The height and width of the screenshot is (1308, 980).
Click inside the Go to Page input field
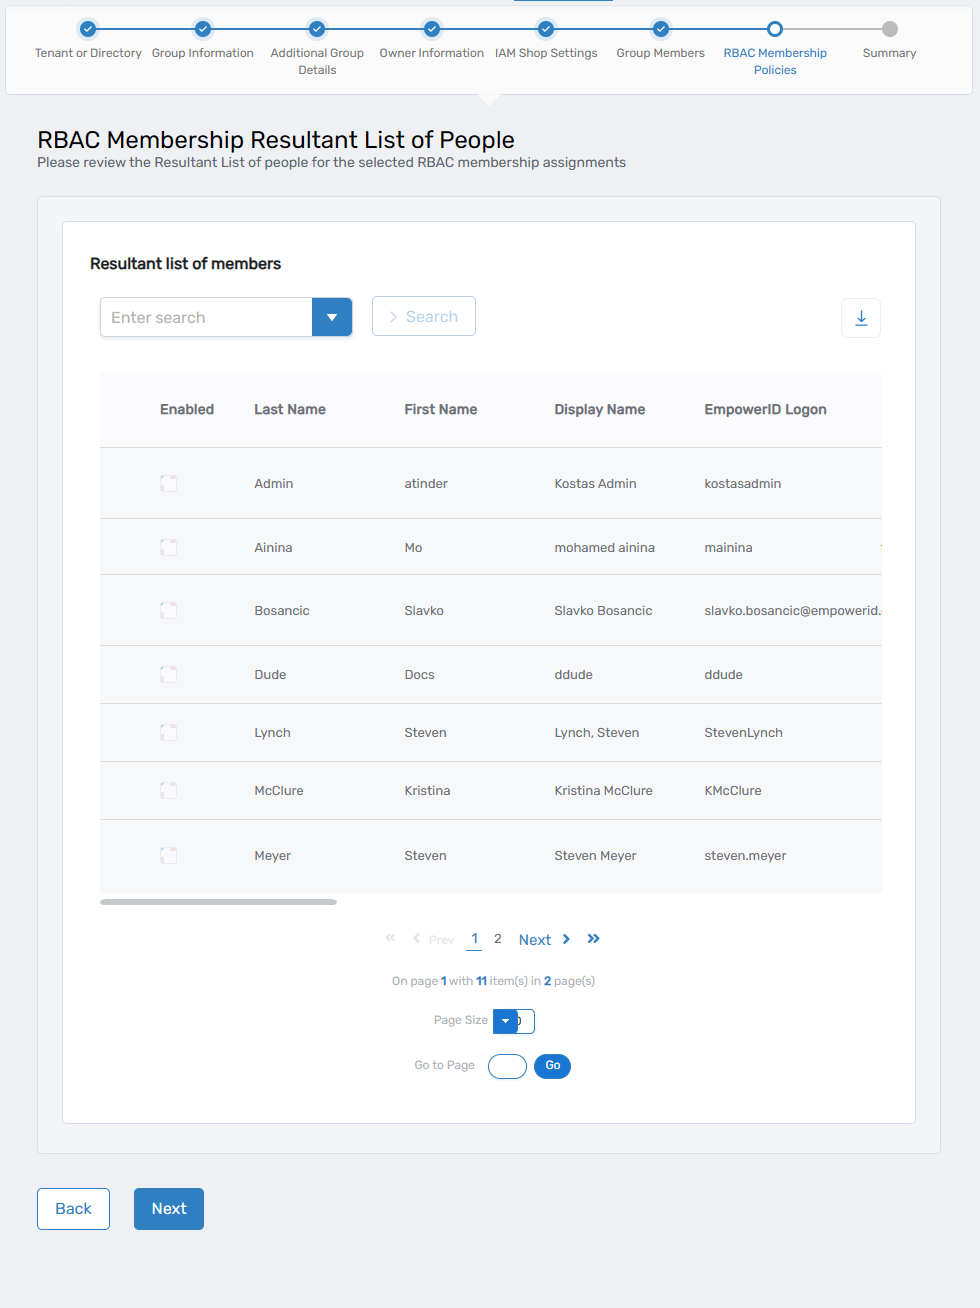tap(507, 1066)
